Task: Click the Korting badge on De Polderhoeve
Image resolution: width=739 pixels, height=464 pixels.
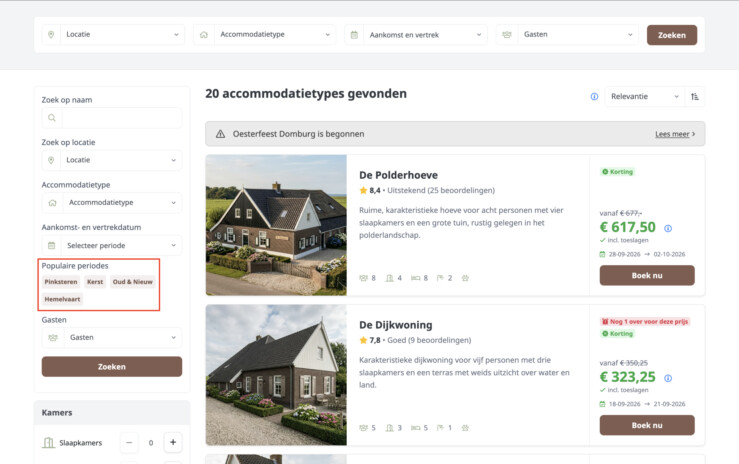Action: pyautogui.click(x=617, y=172)
